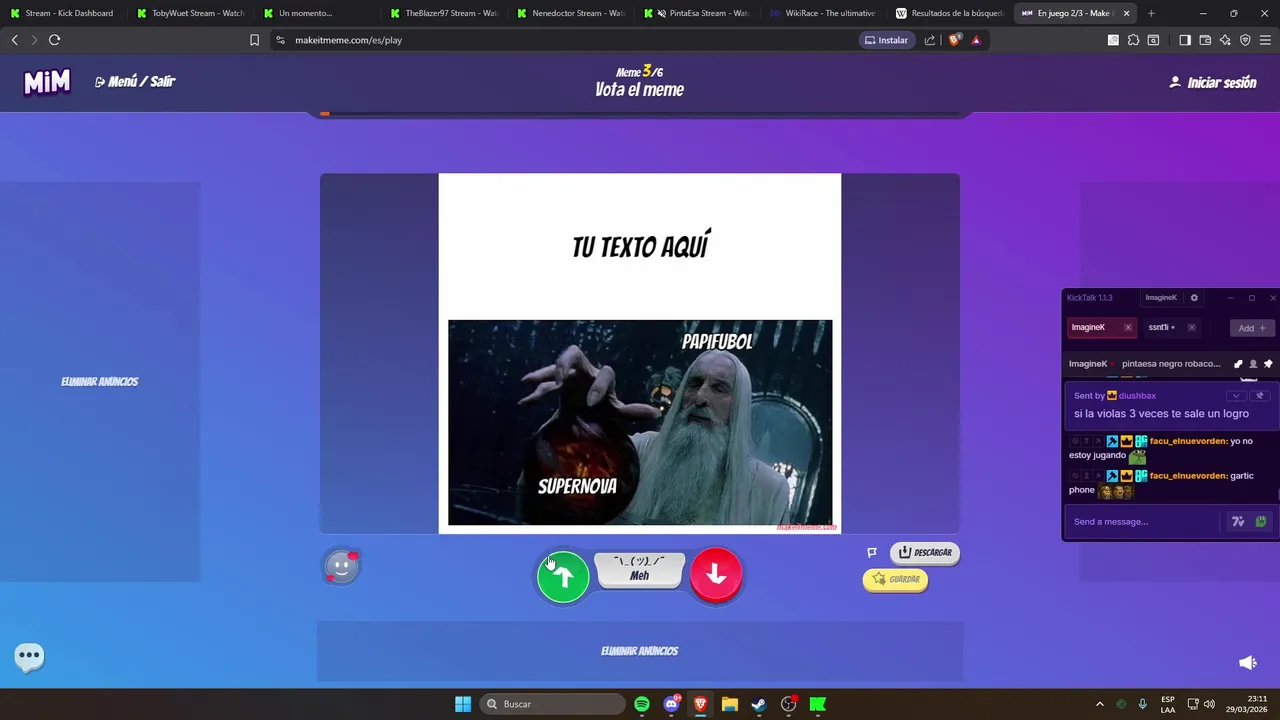Open the Brave Wallet icon
The image size is (1280, 720).
pyautogui.click(x=1205, y=40)
